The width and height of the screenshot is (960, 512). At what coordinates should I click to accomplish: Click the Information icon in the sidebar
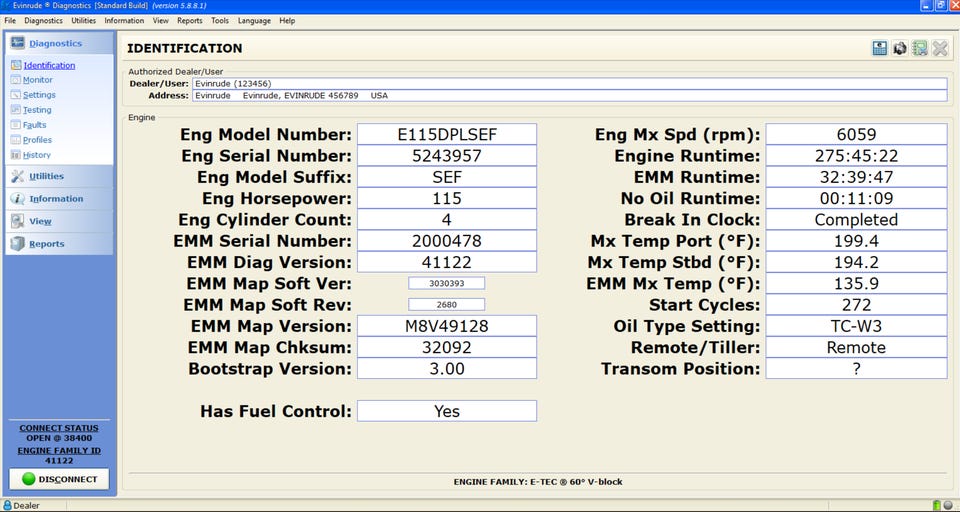click(x=18, y=199)
